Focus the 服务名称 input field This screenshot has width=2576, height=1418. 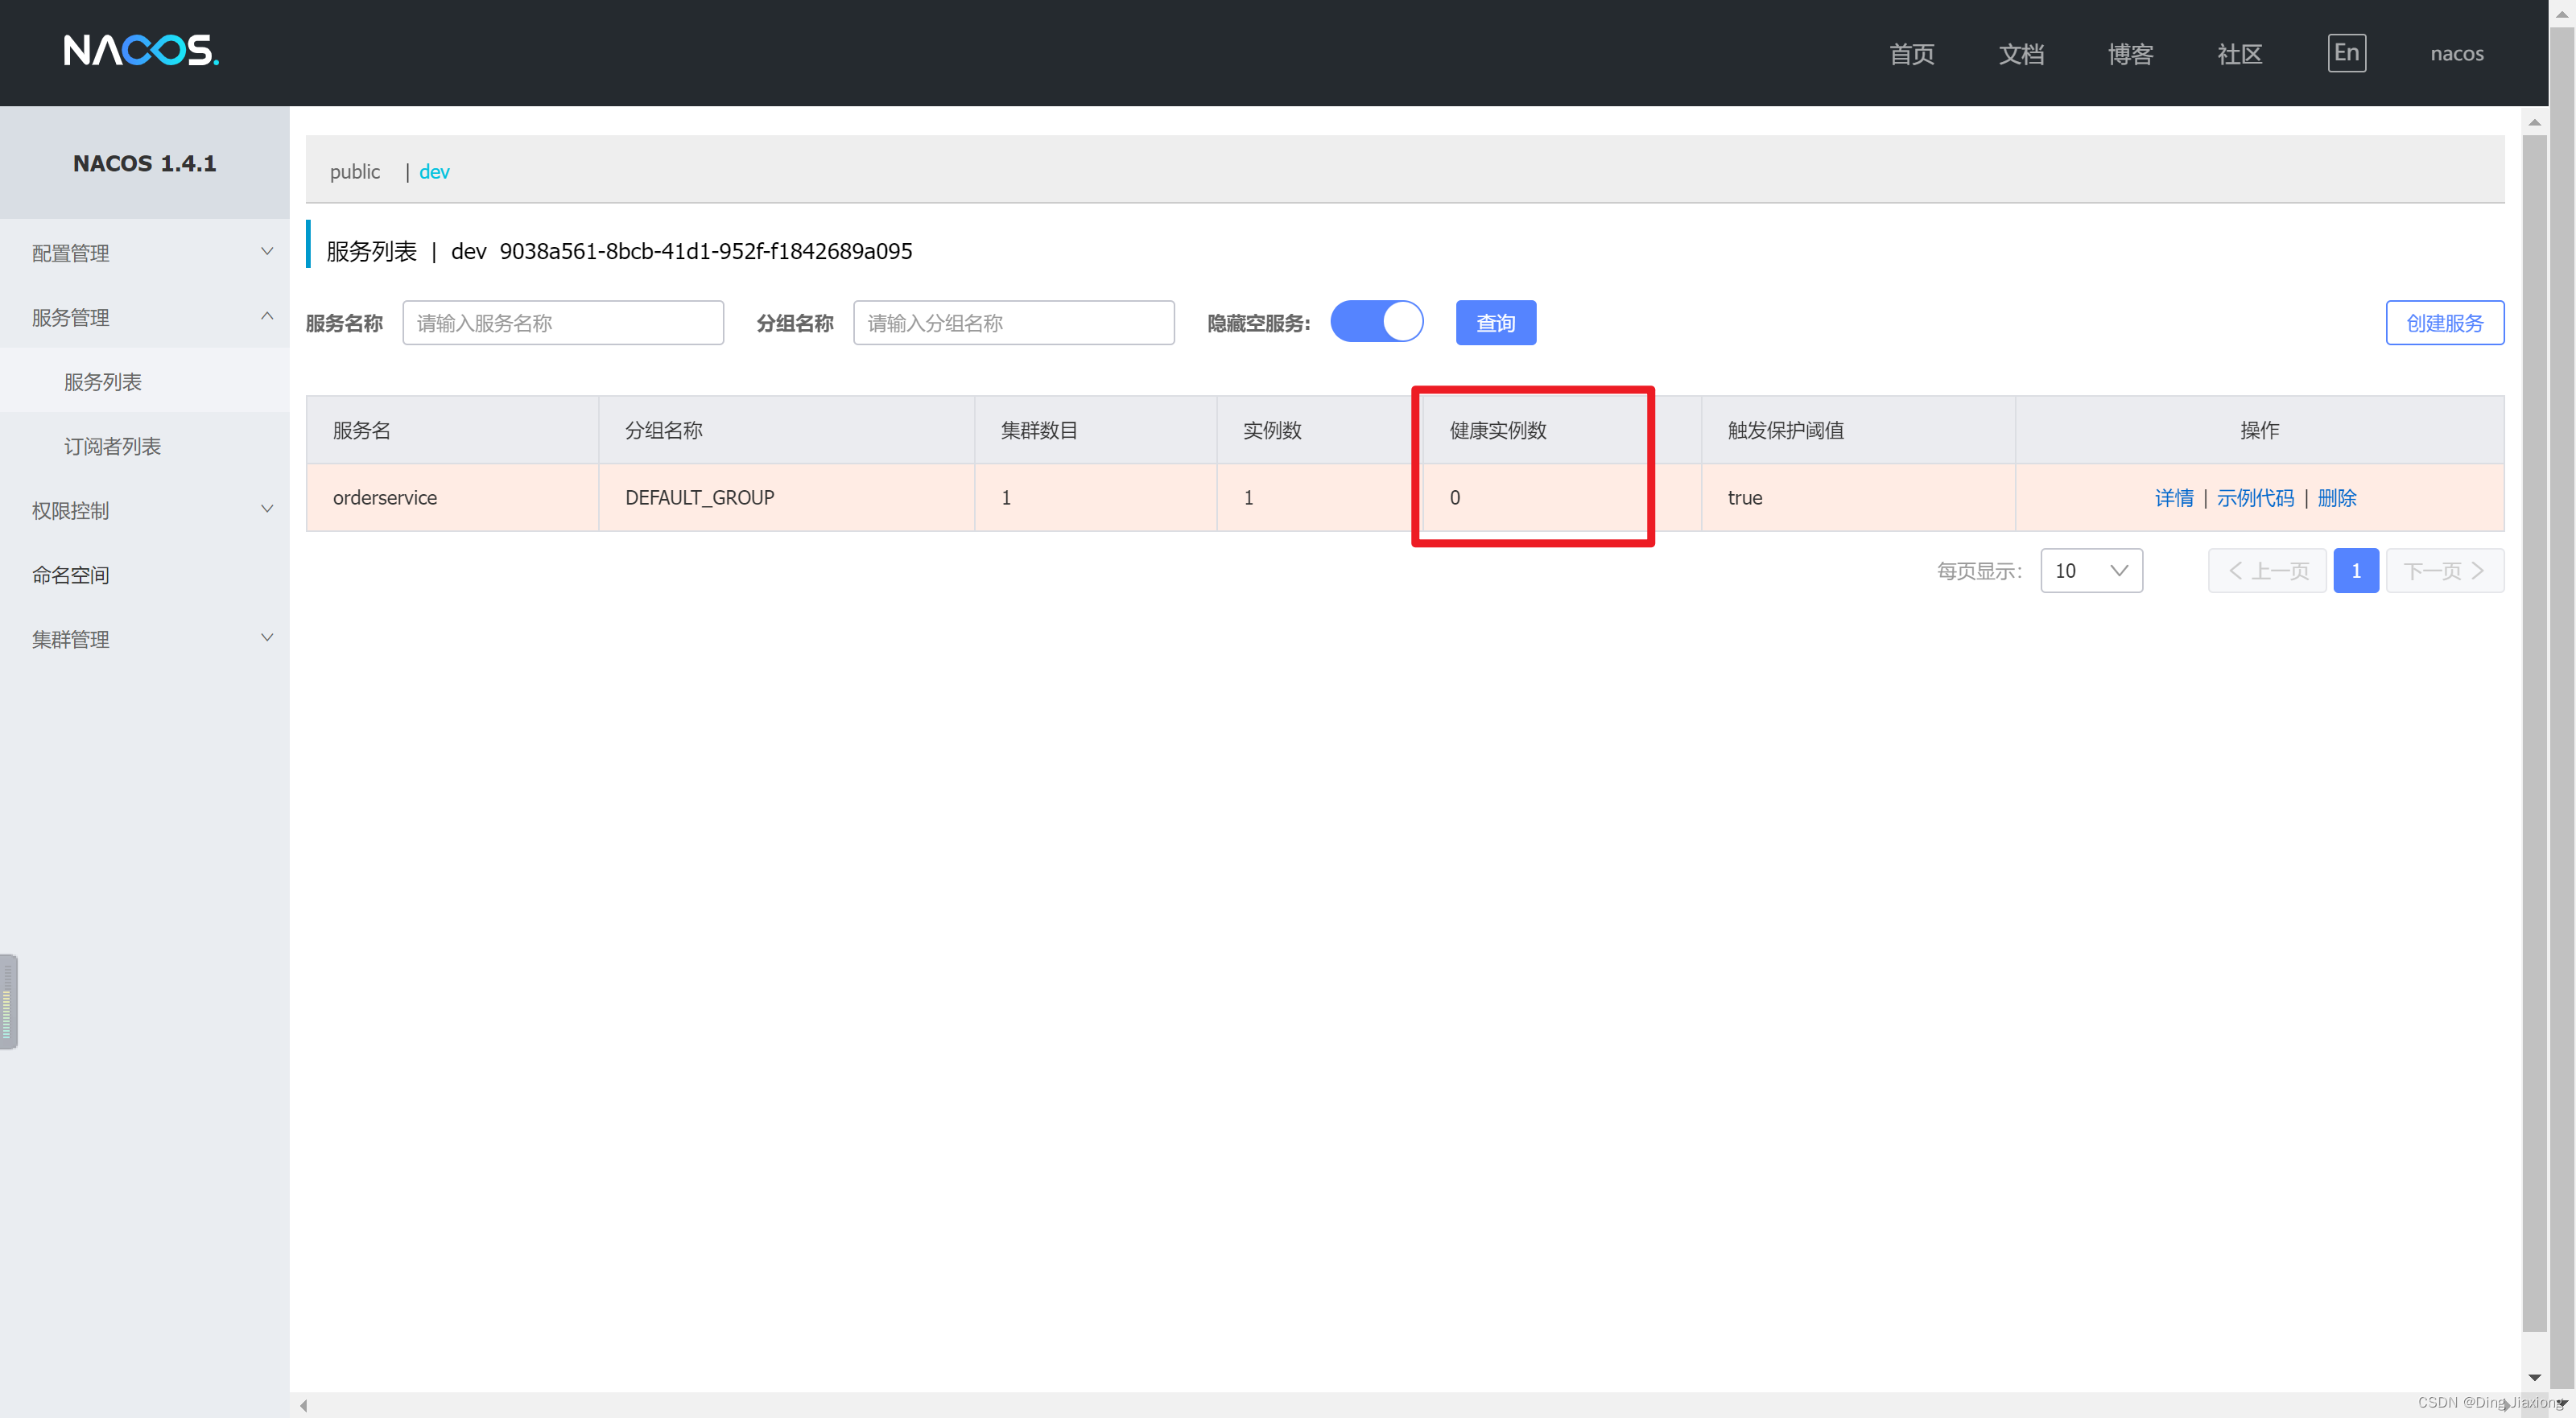563,322
